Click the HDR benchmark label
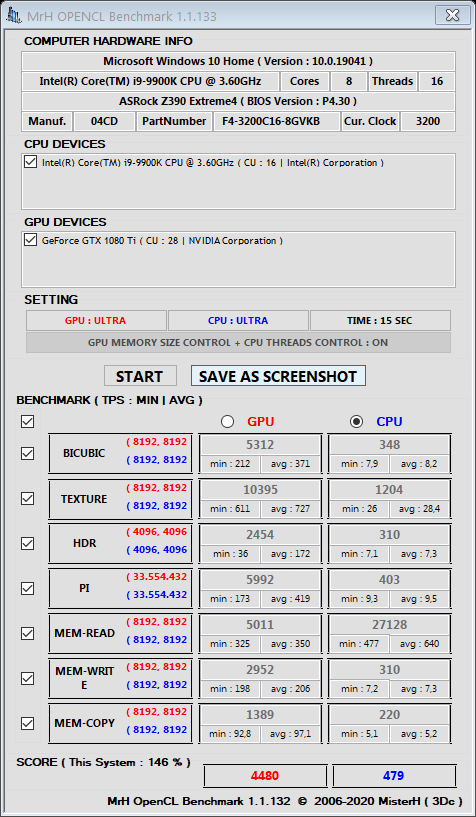476x817 pixels. click(x=84, y=543)
